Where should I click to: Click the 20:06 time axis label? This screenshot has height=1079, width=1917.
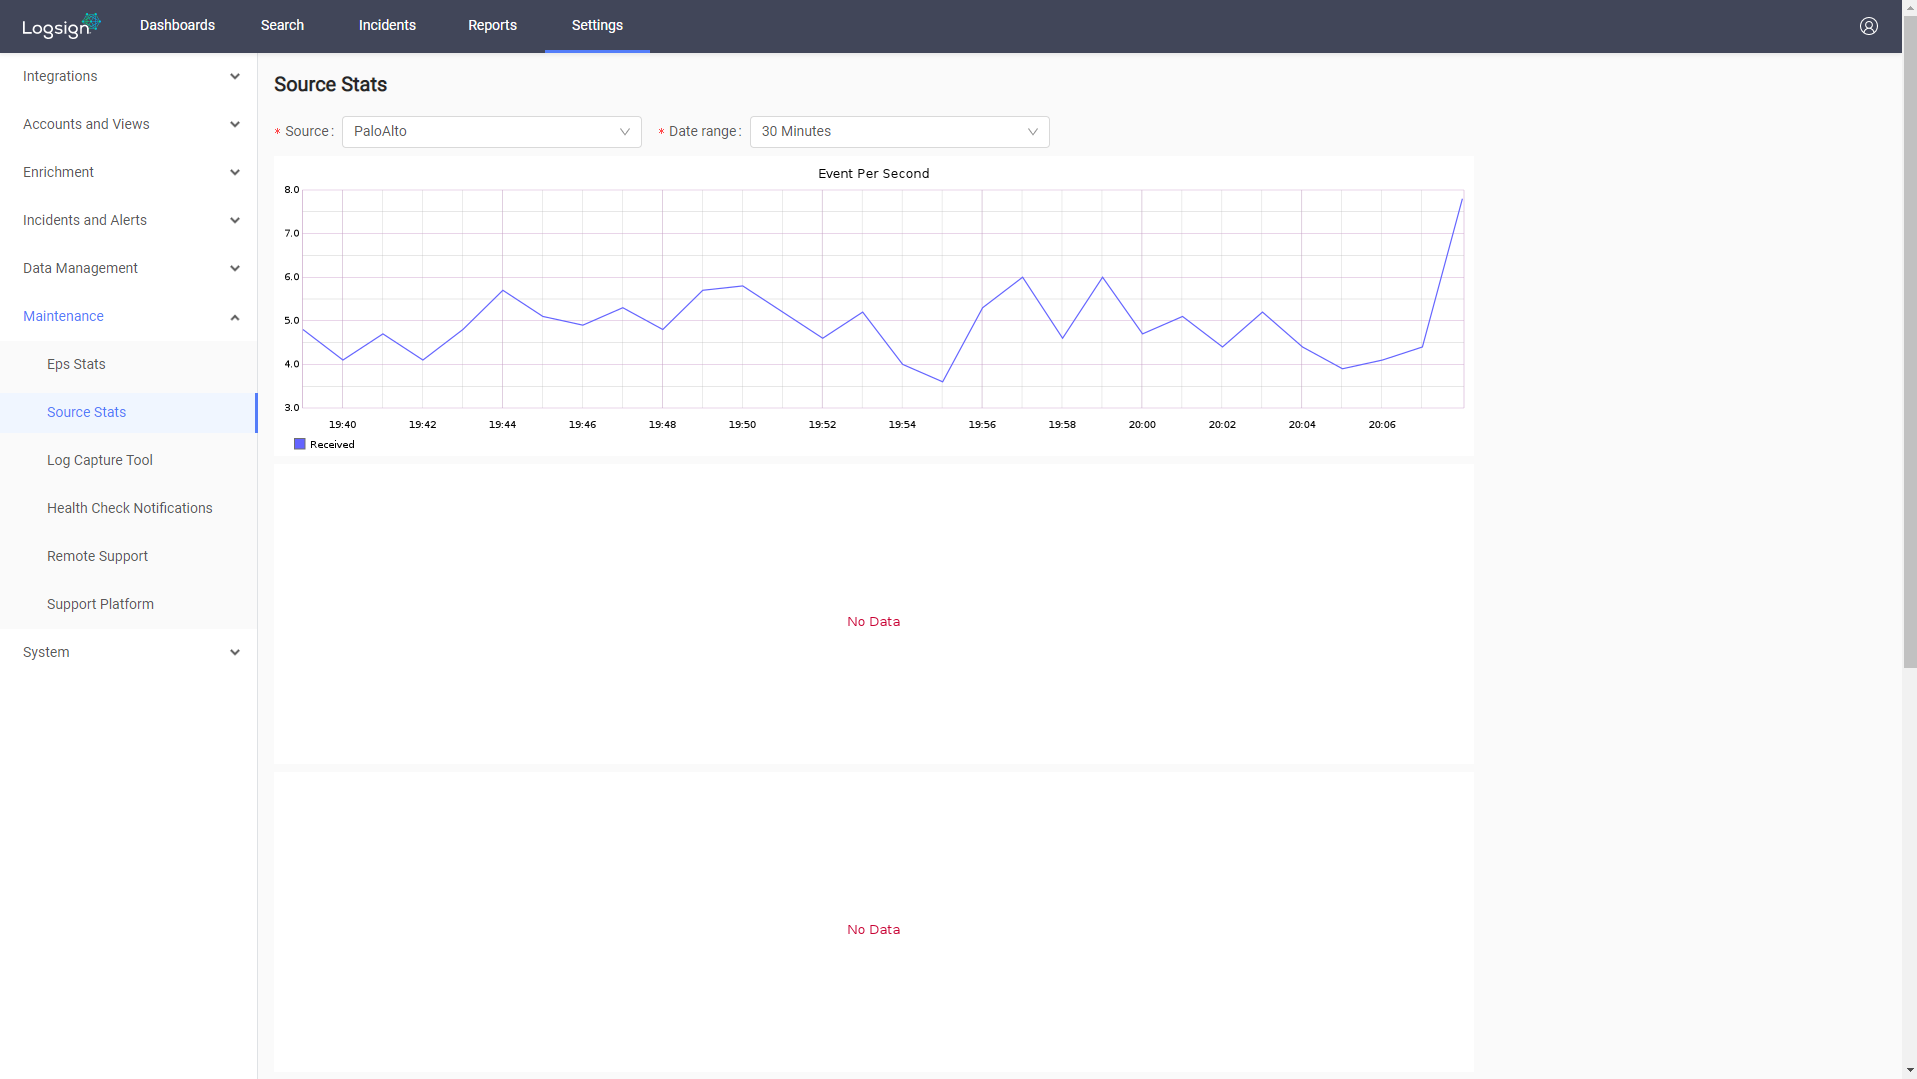[1382, 425]
